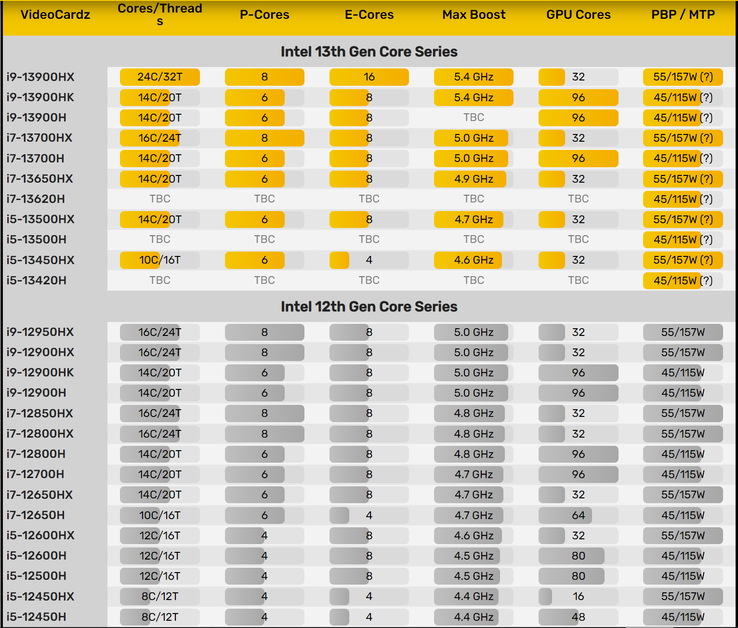Image resolution: width=738 pixels, height=628 pixels.
Task: Click the i9-12900H row label
Action: [36, 393]
